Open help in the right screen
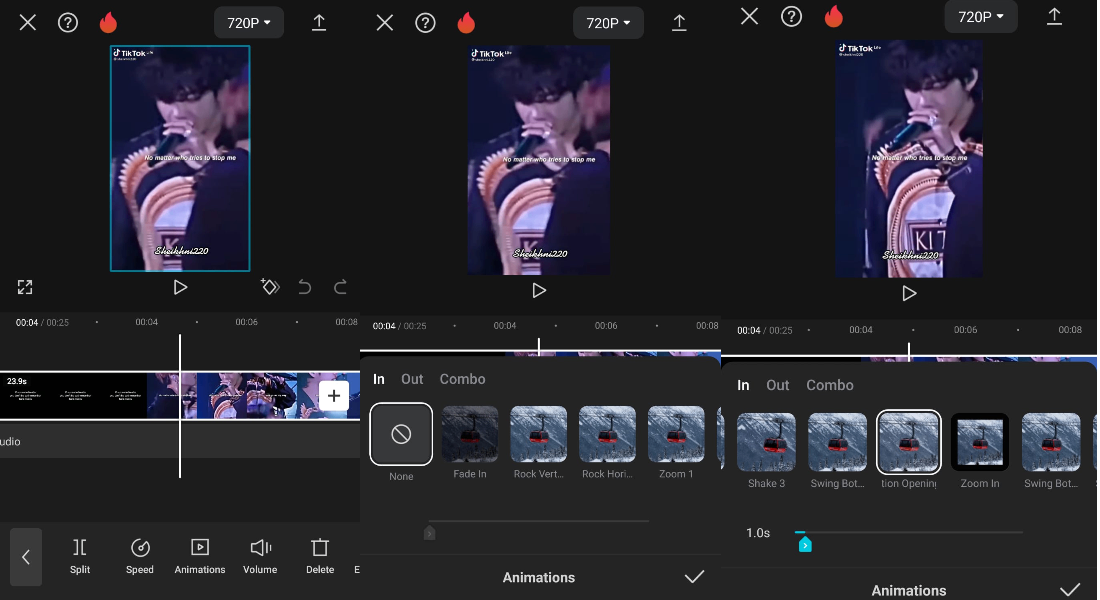The height and width of the screenshot is (600, 1100). coord(791,16)
